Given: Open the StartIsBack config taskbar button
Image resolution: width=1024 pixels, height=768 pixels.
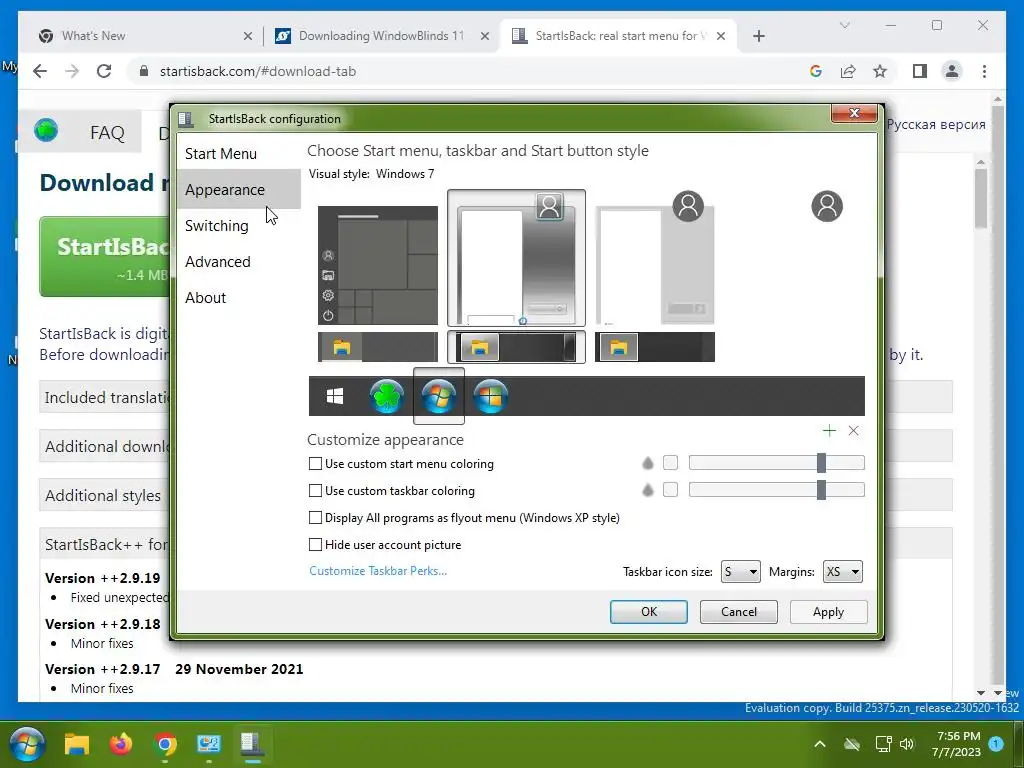Looking at the screenshot, I should click(252, 744).
